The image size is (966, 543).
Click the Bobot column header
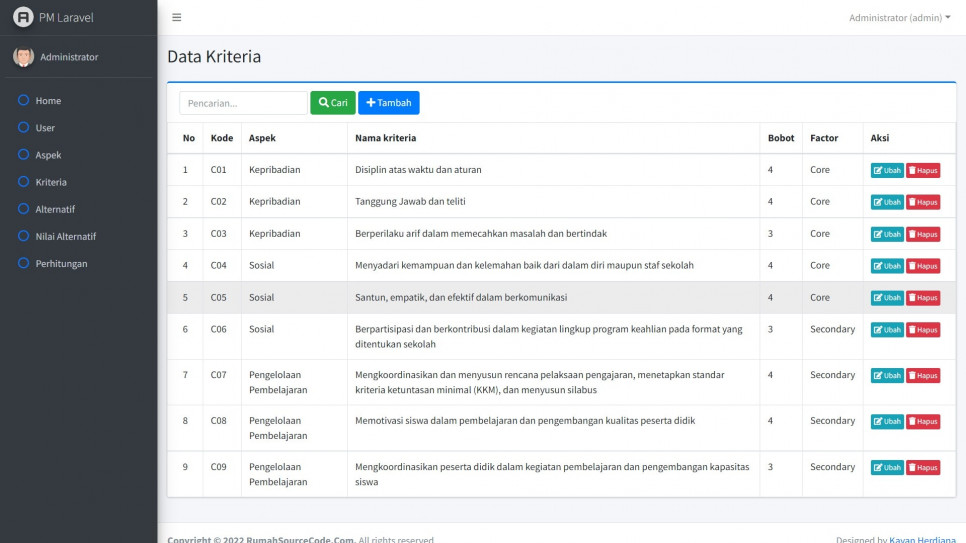pyautogui.click(x=781, y=138)
